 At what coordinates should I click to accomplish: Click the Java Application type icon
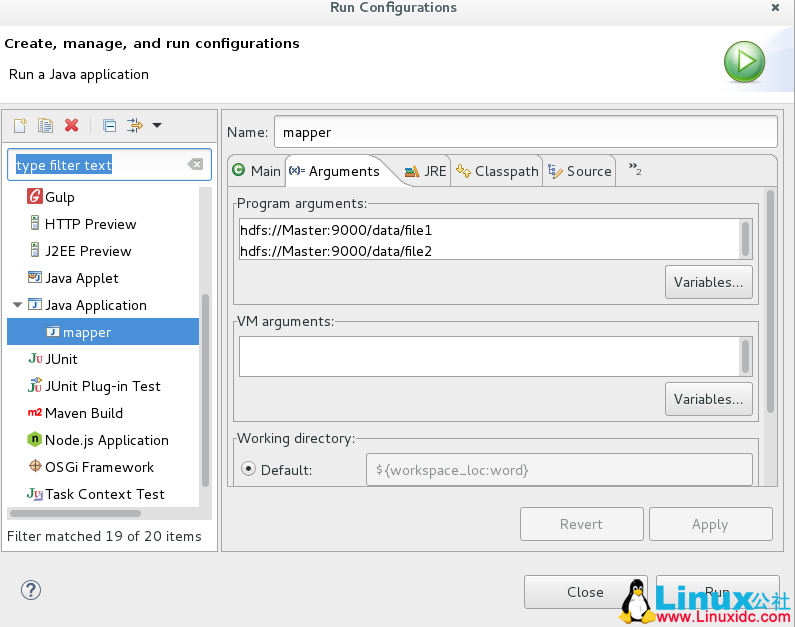click(x=34, y=304)
